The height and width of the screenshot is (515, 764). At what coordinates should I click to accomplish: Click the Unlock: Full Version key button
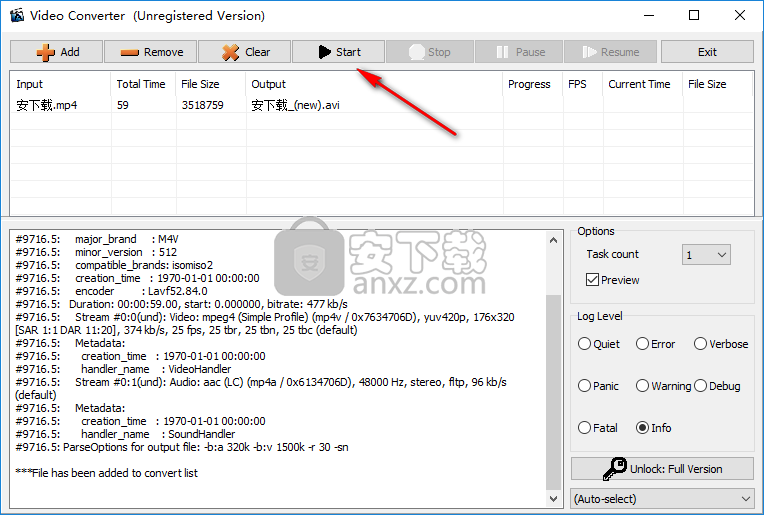[662, 469]
